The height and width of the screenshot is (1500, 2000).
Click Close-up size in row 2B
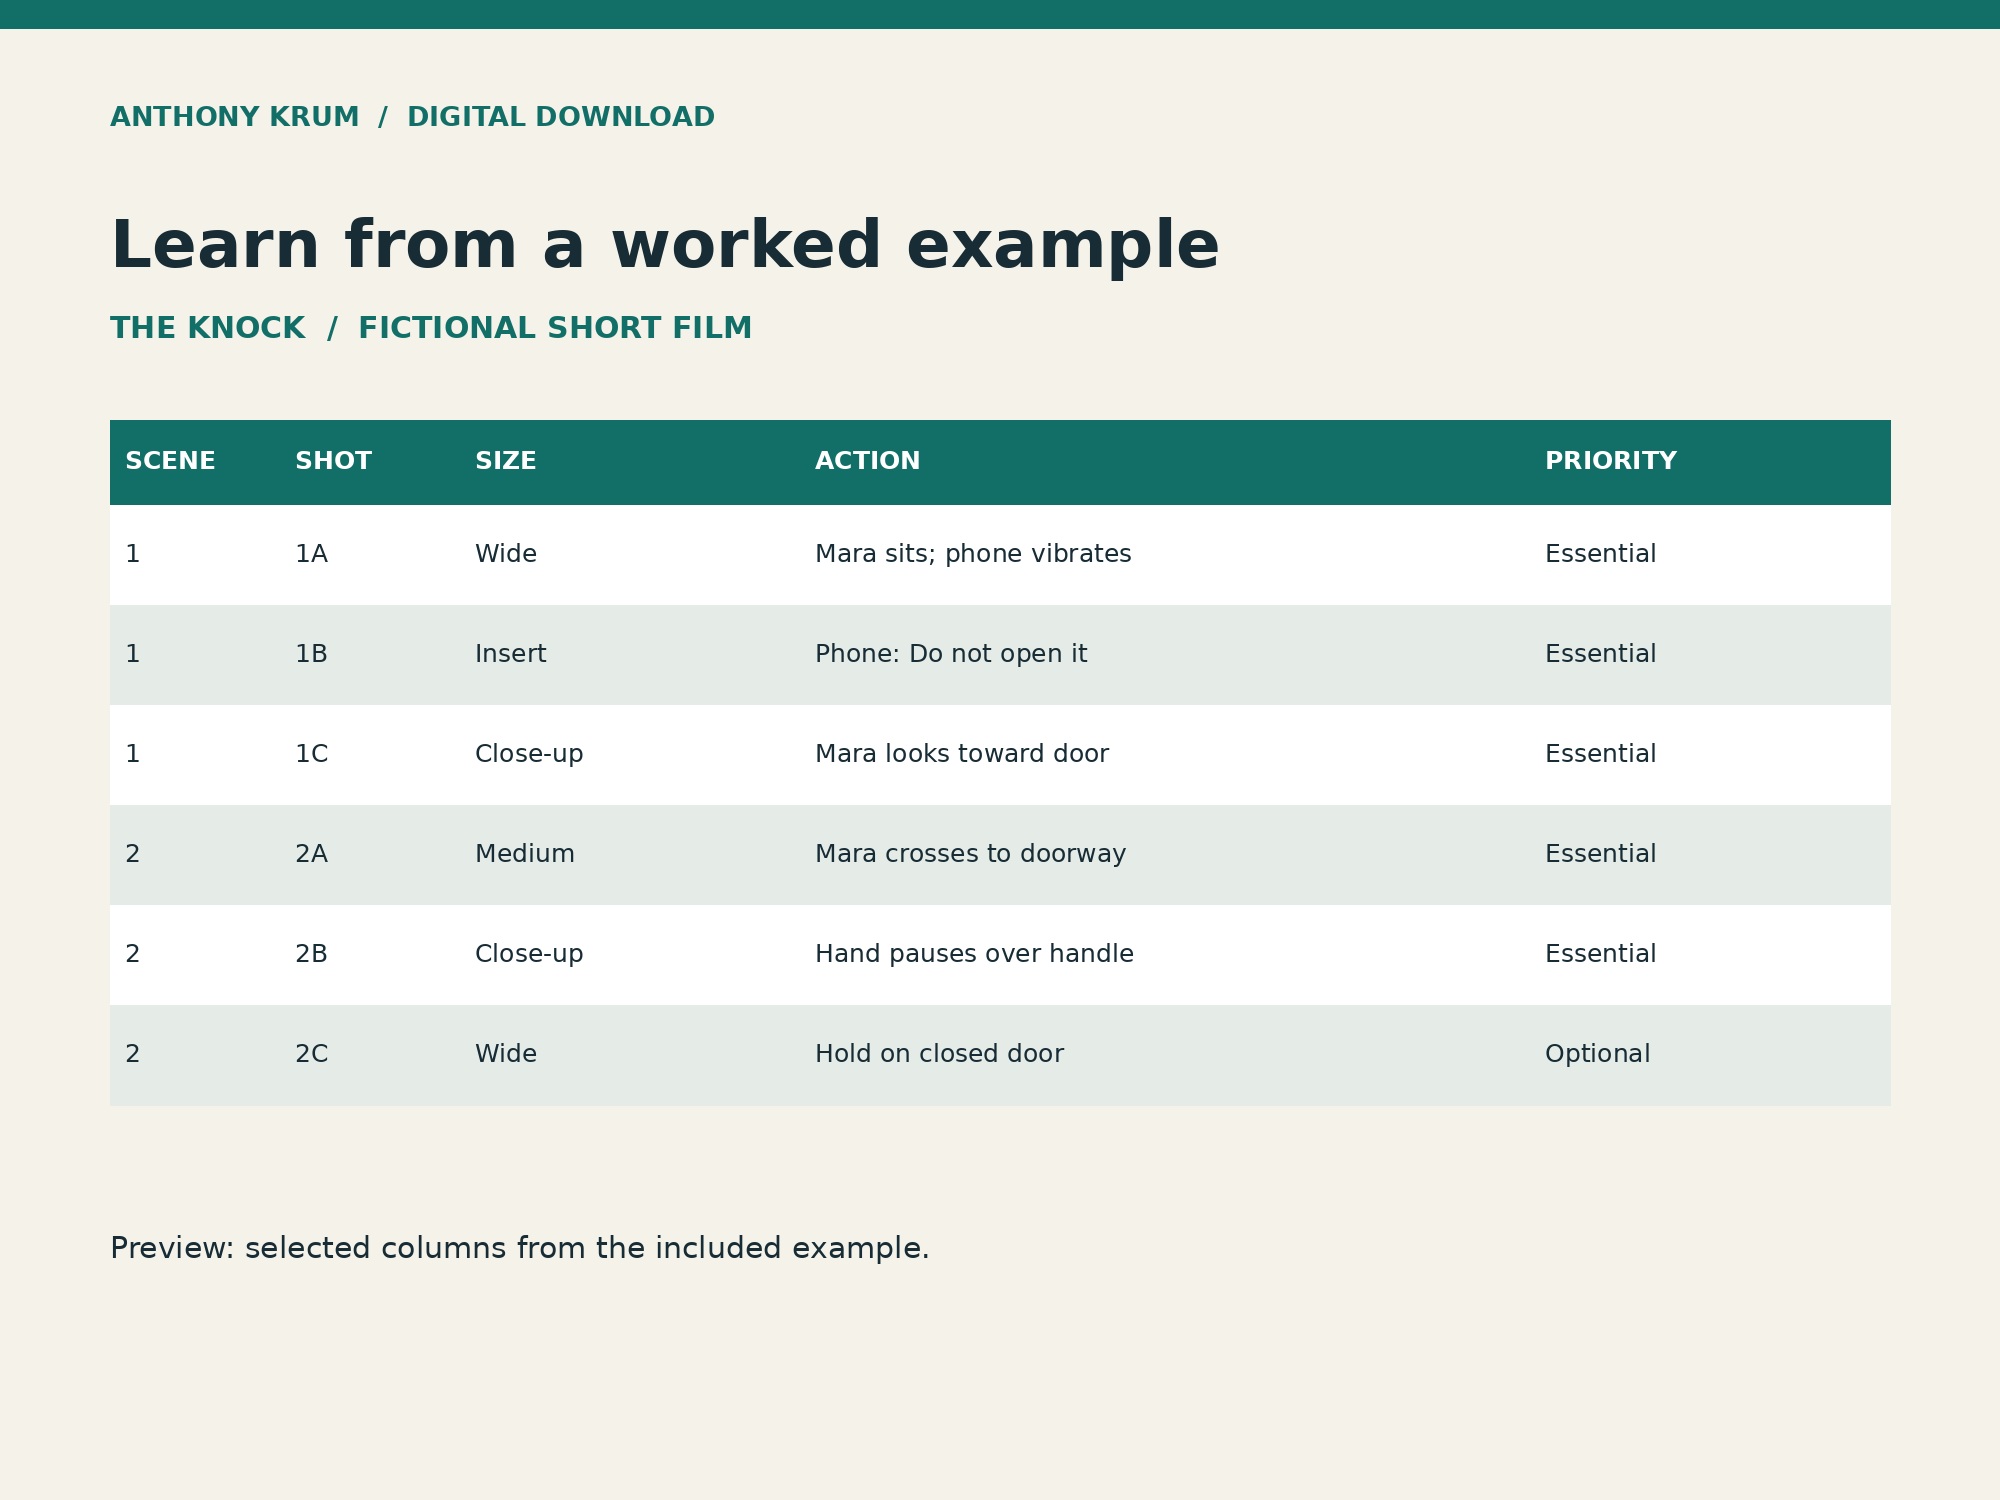click(528, 954)
